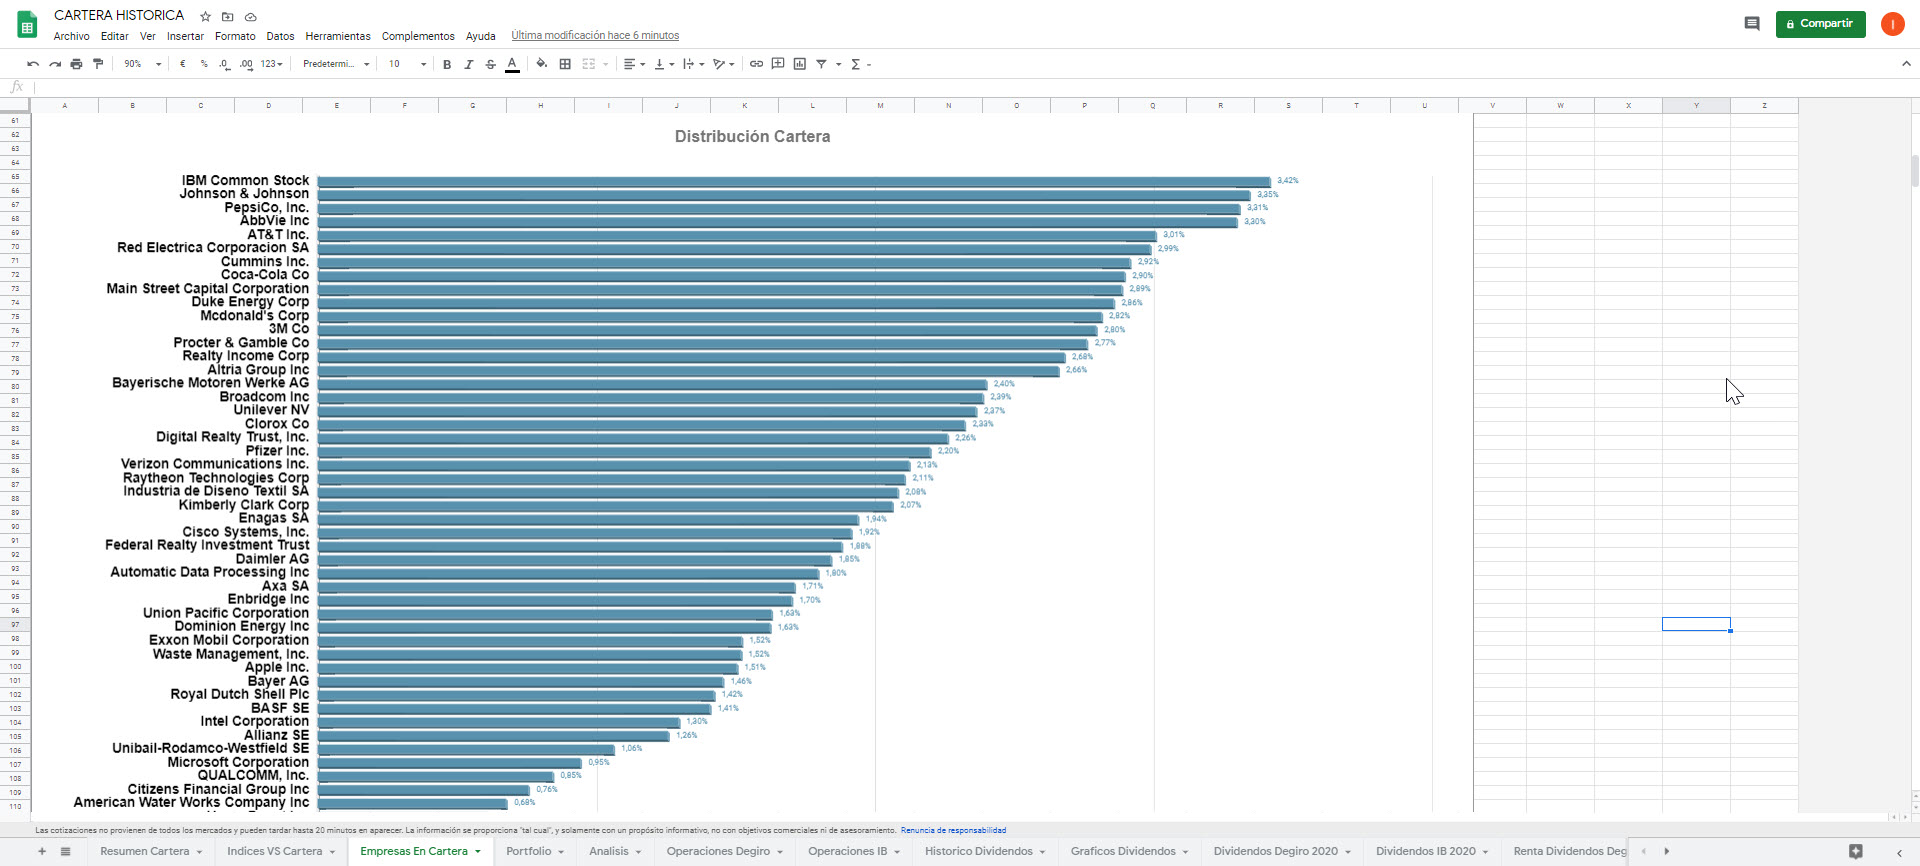Increase decimal places

pyautogui.click(x=246, y=64)
